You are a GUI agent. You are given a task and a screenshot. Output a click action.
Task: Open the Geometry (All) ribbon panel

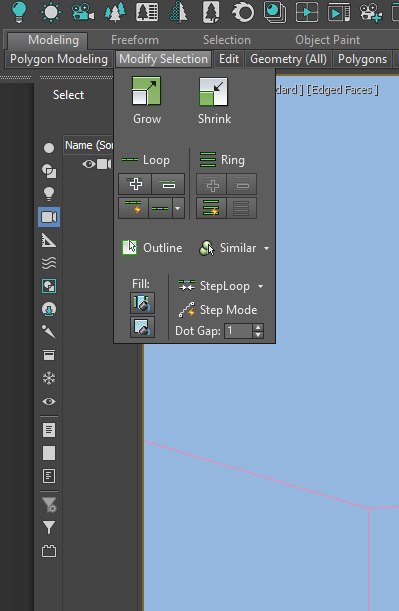pyautogui.click(x=288, y=59)
